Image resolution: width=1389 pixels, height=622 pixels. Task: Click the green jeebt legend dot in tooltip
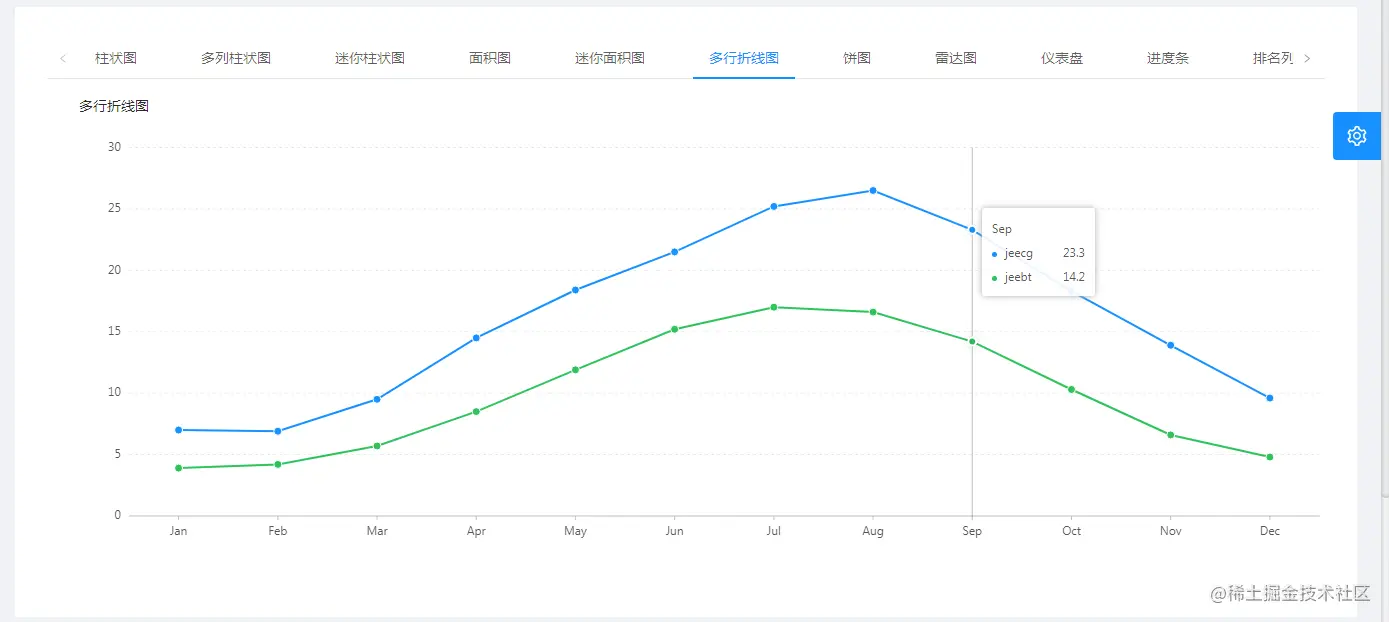click(992, 277)
